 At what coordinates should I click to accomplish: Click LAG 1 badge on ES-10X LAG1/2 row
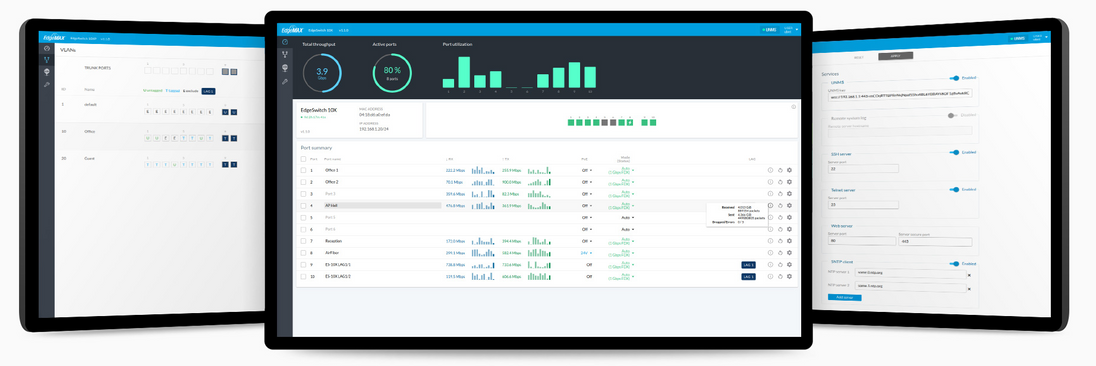point(749,277)
